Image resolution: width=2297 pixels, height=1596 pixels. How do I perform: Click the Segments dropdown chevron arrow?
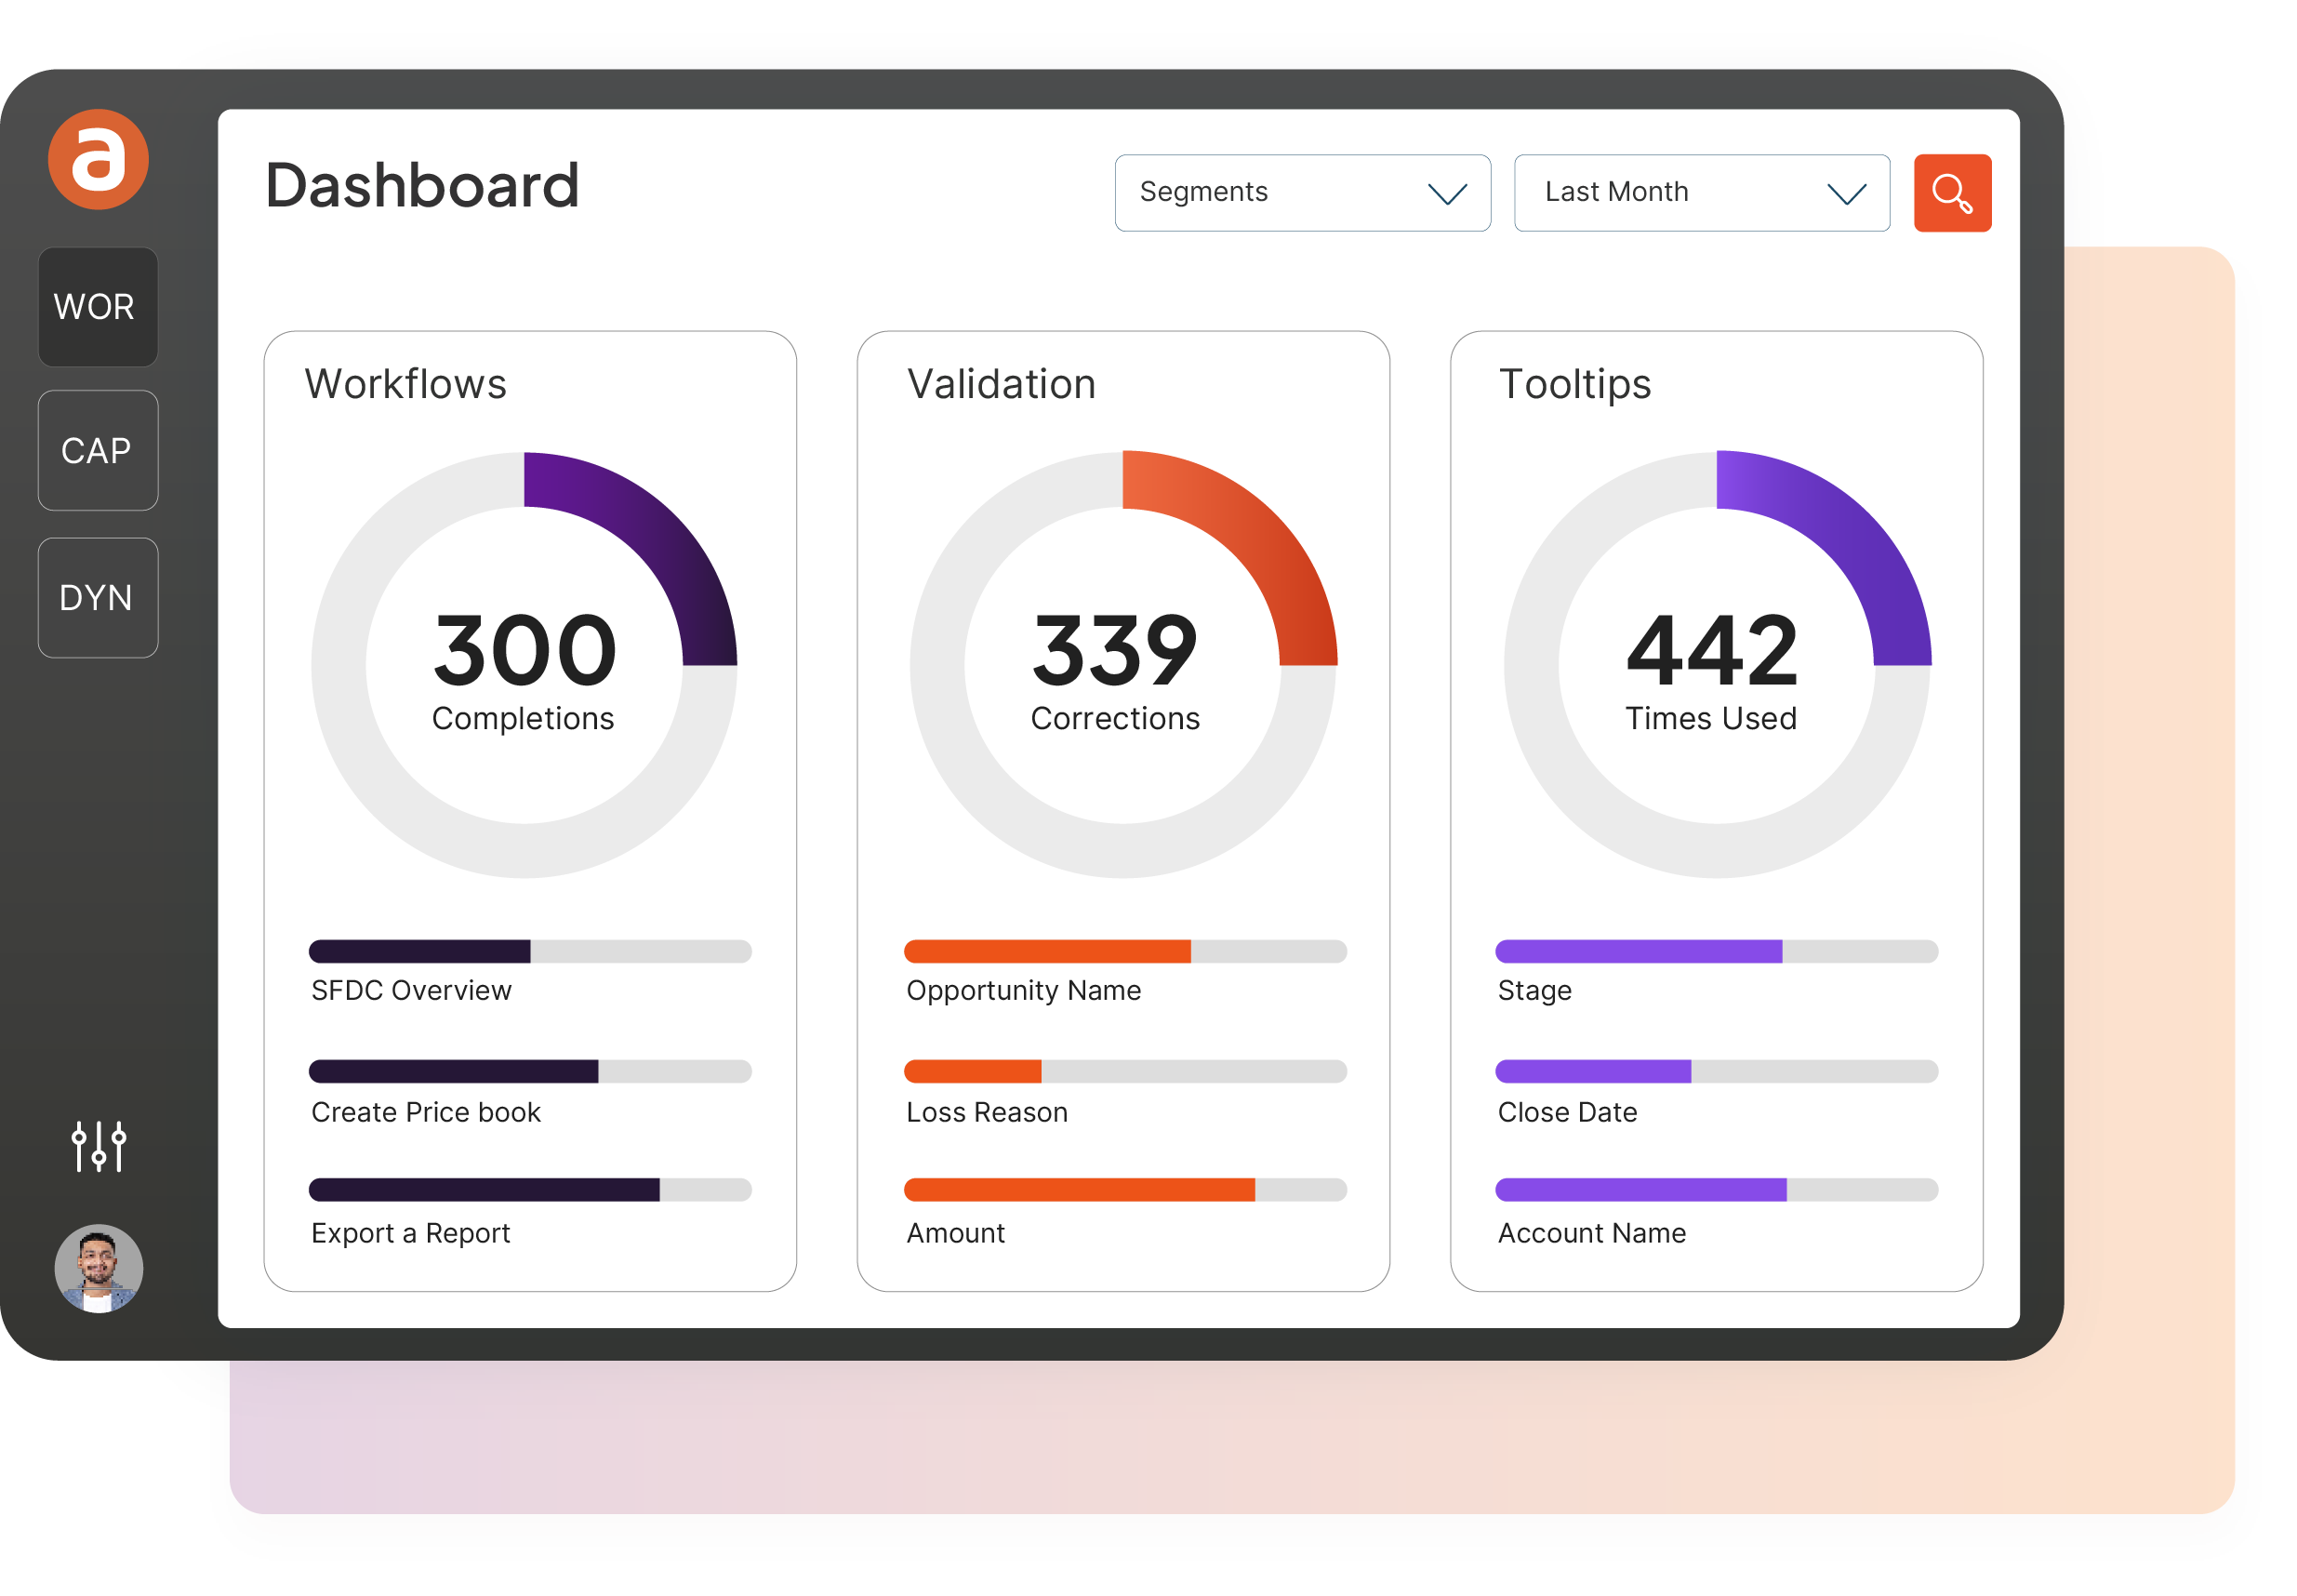coord(1446,193)
